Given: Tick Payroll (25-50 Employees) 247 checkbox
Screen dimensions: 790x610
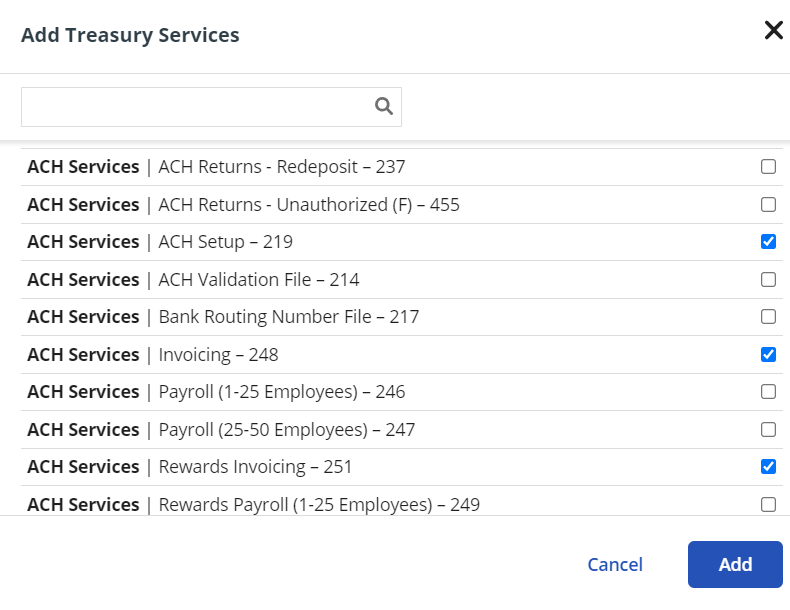Looking at the screenshot, I should coord(768,430).
